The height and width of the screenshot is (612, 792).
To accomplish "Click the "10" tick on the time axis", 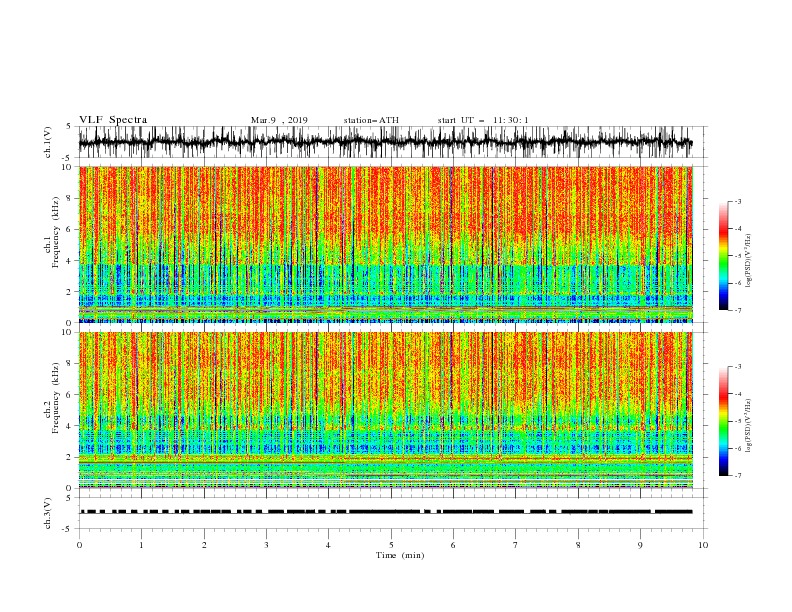I will 703,545.
